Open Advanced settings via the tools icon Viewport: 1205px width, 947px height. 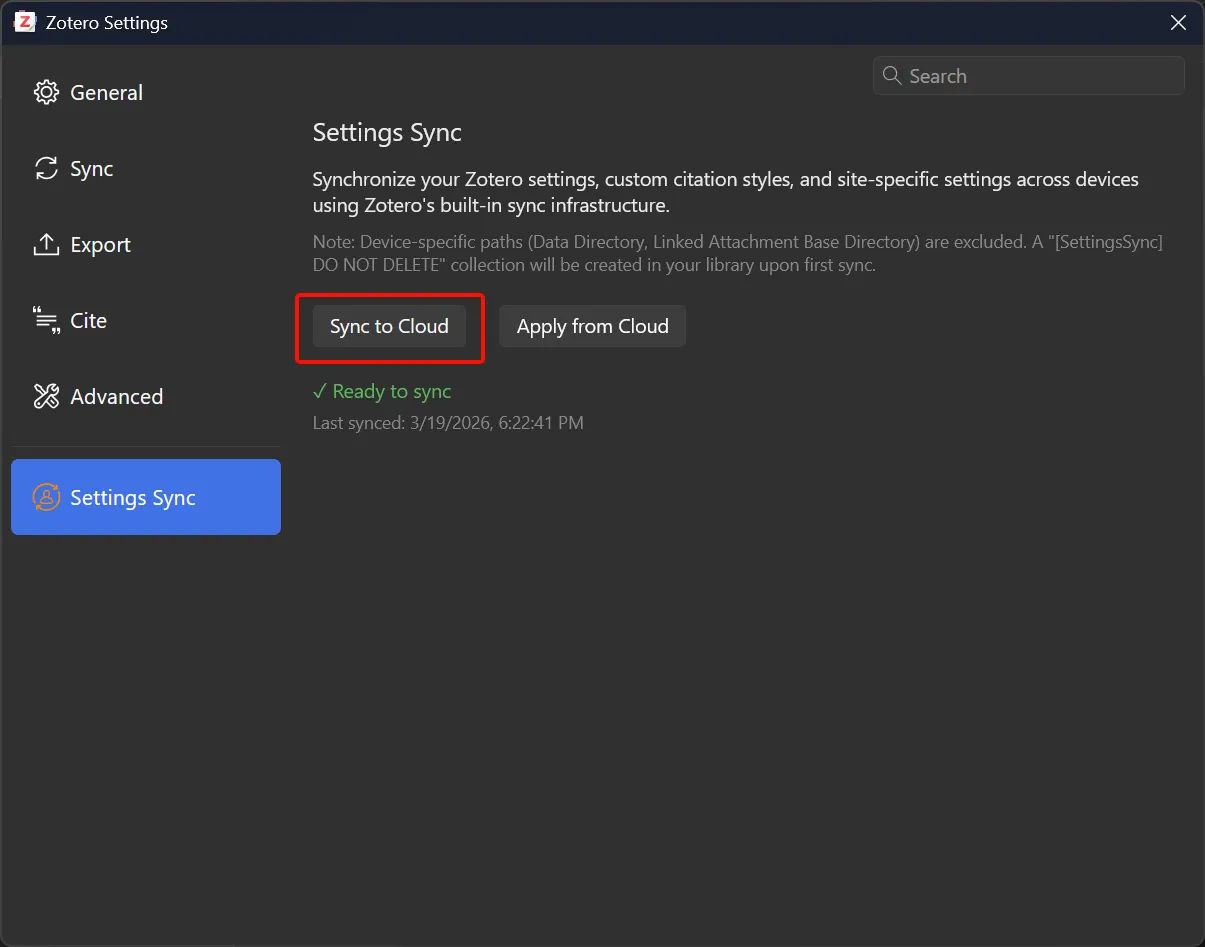[x=46, y=396]
